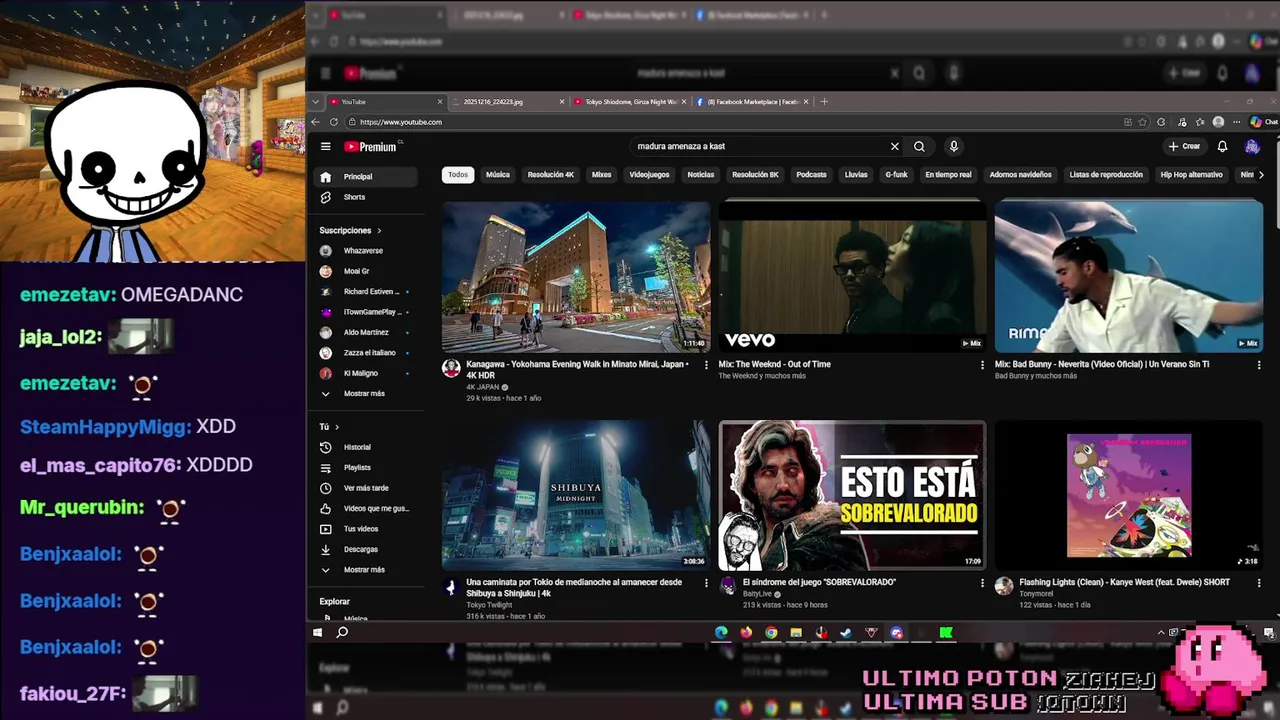1280x720 pixels.
Task: Open the Bad Bunny Neverita mix thumbnail
Action: coord(1129,276)
